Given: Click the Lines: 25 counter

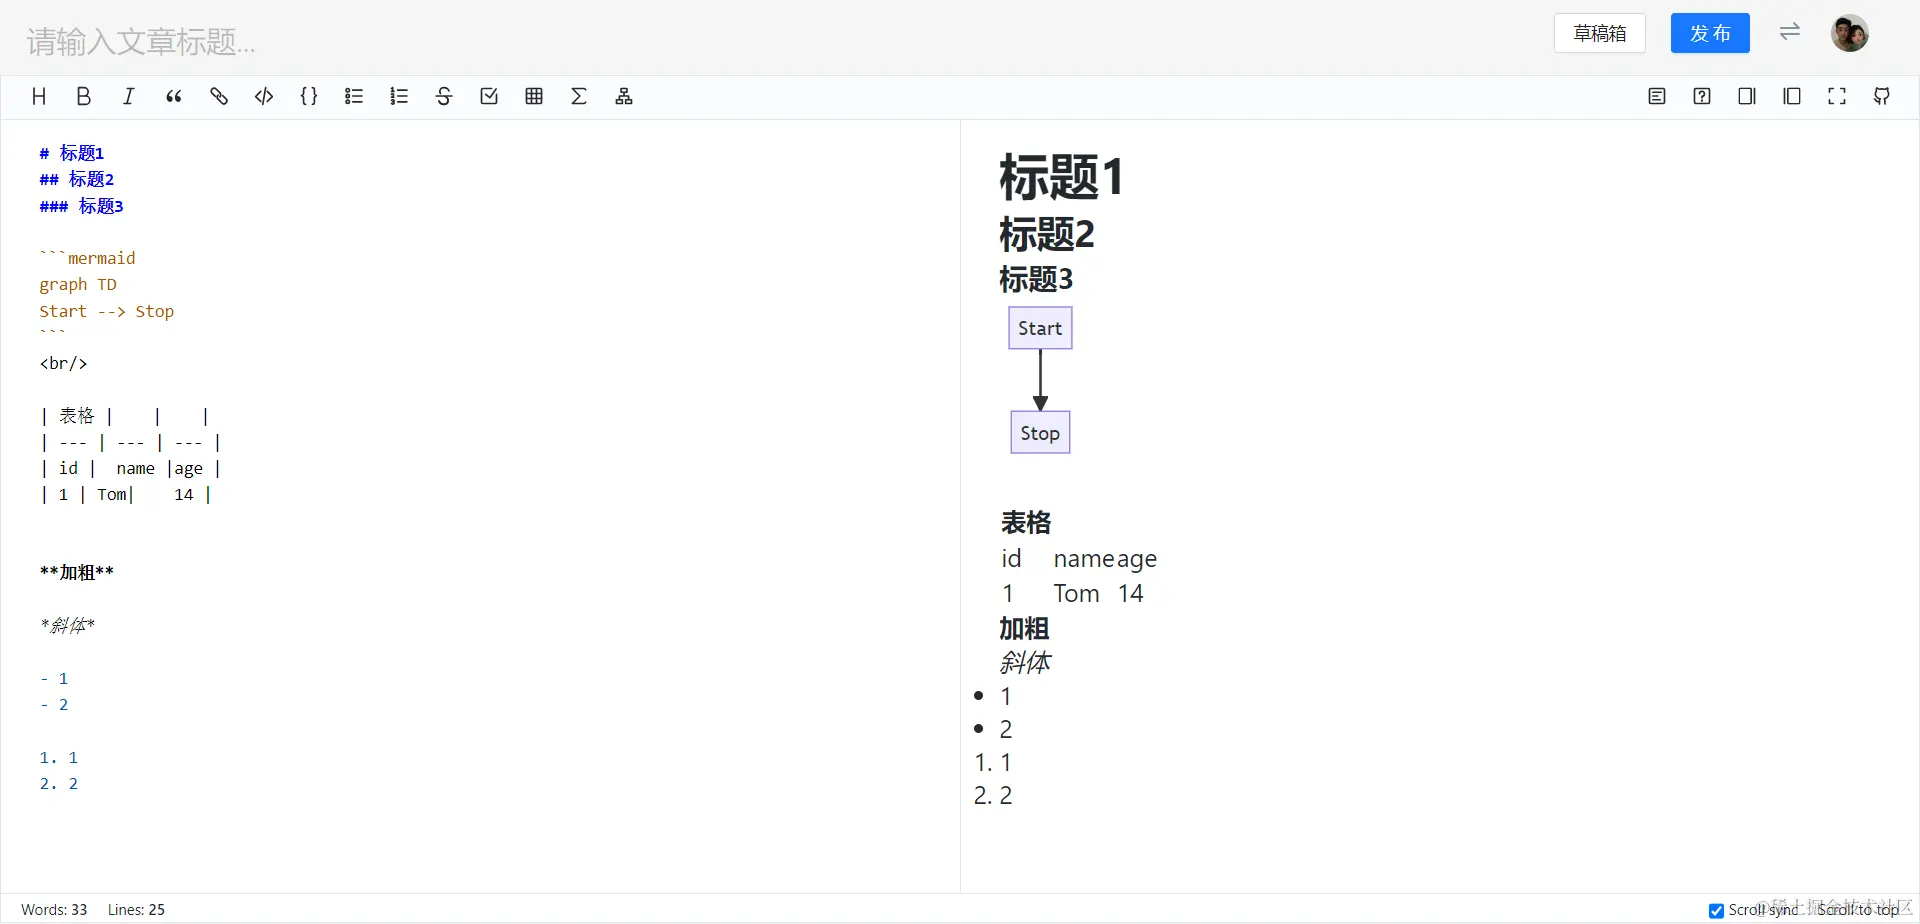Looking at the screenshot, I should point(136,909).
